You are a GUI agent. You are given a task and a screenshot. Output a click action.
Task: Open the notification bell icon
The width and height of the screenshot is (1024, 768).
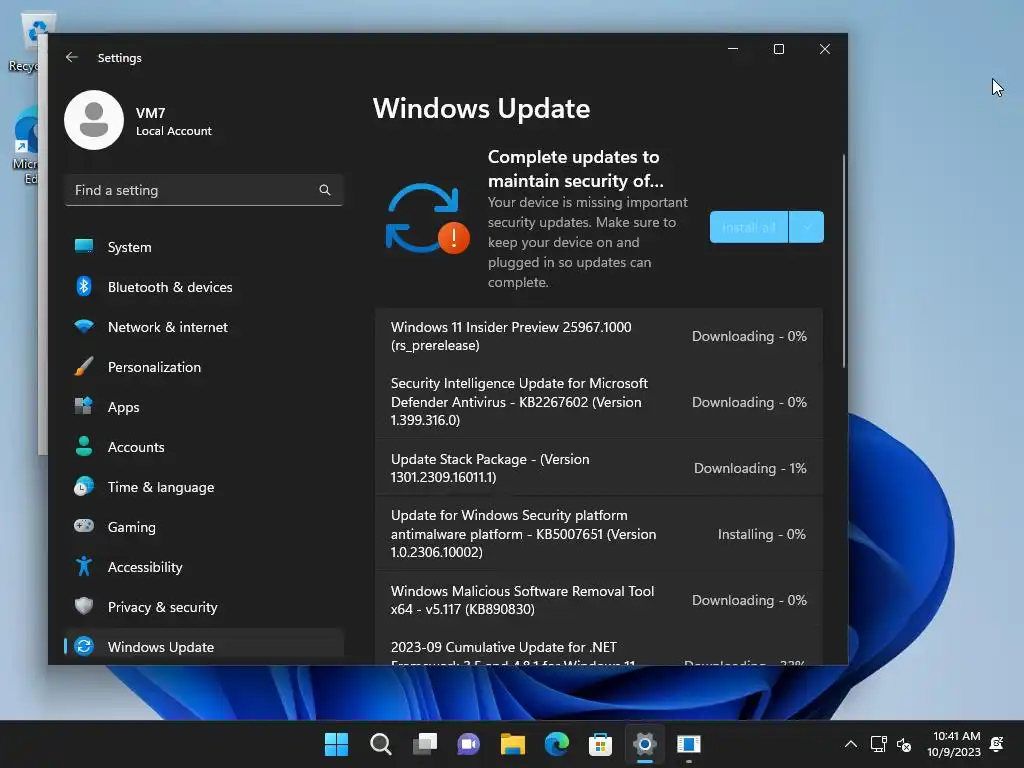[x=997, y=744]
